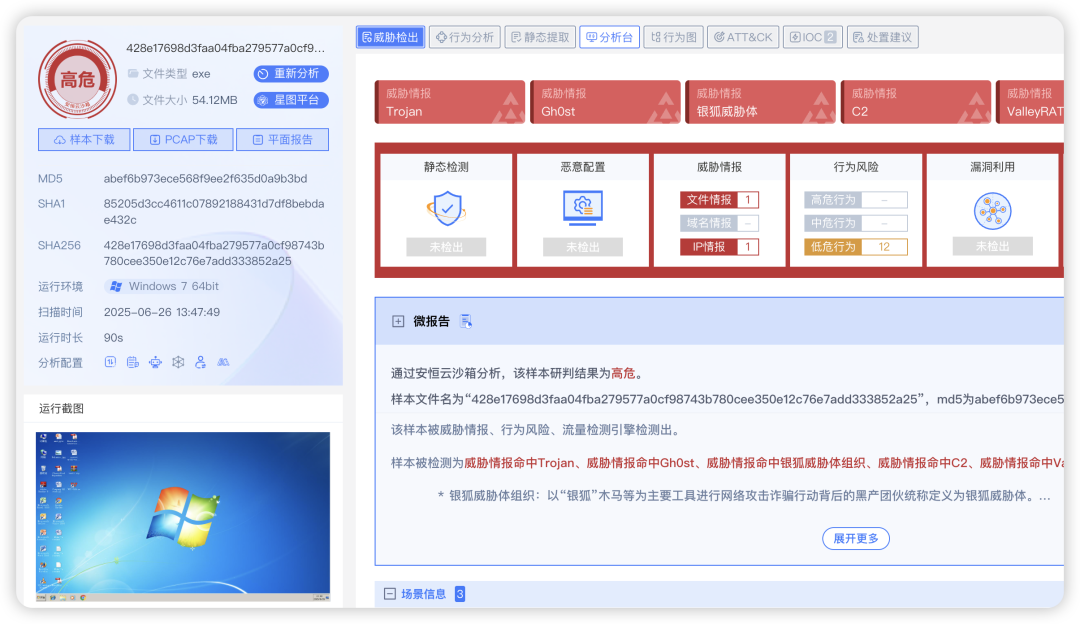Click the 高危 risk level badge
This screenshot has height=624, width=1080.
(x=77, y=81)
